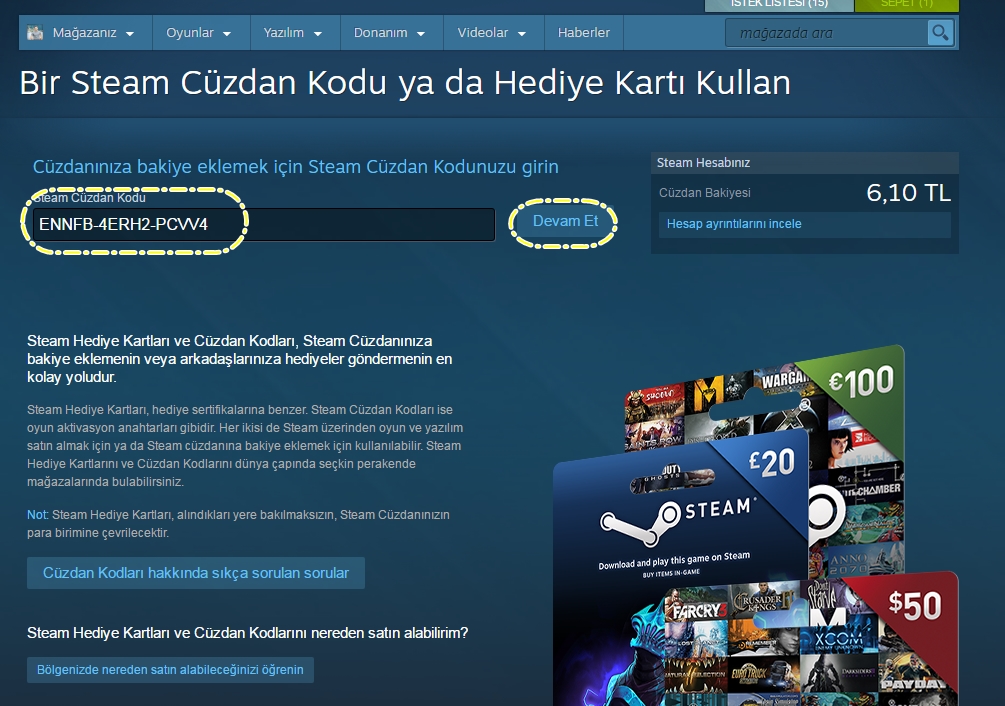Screen dimensions: 1005x706
Task: Open the Sepet cart button
Action: tap(907, 4)
